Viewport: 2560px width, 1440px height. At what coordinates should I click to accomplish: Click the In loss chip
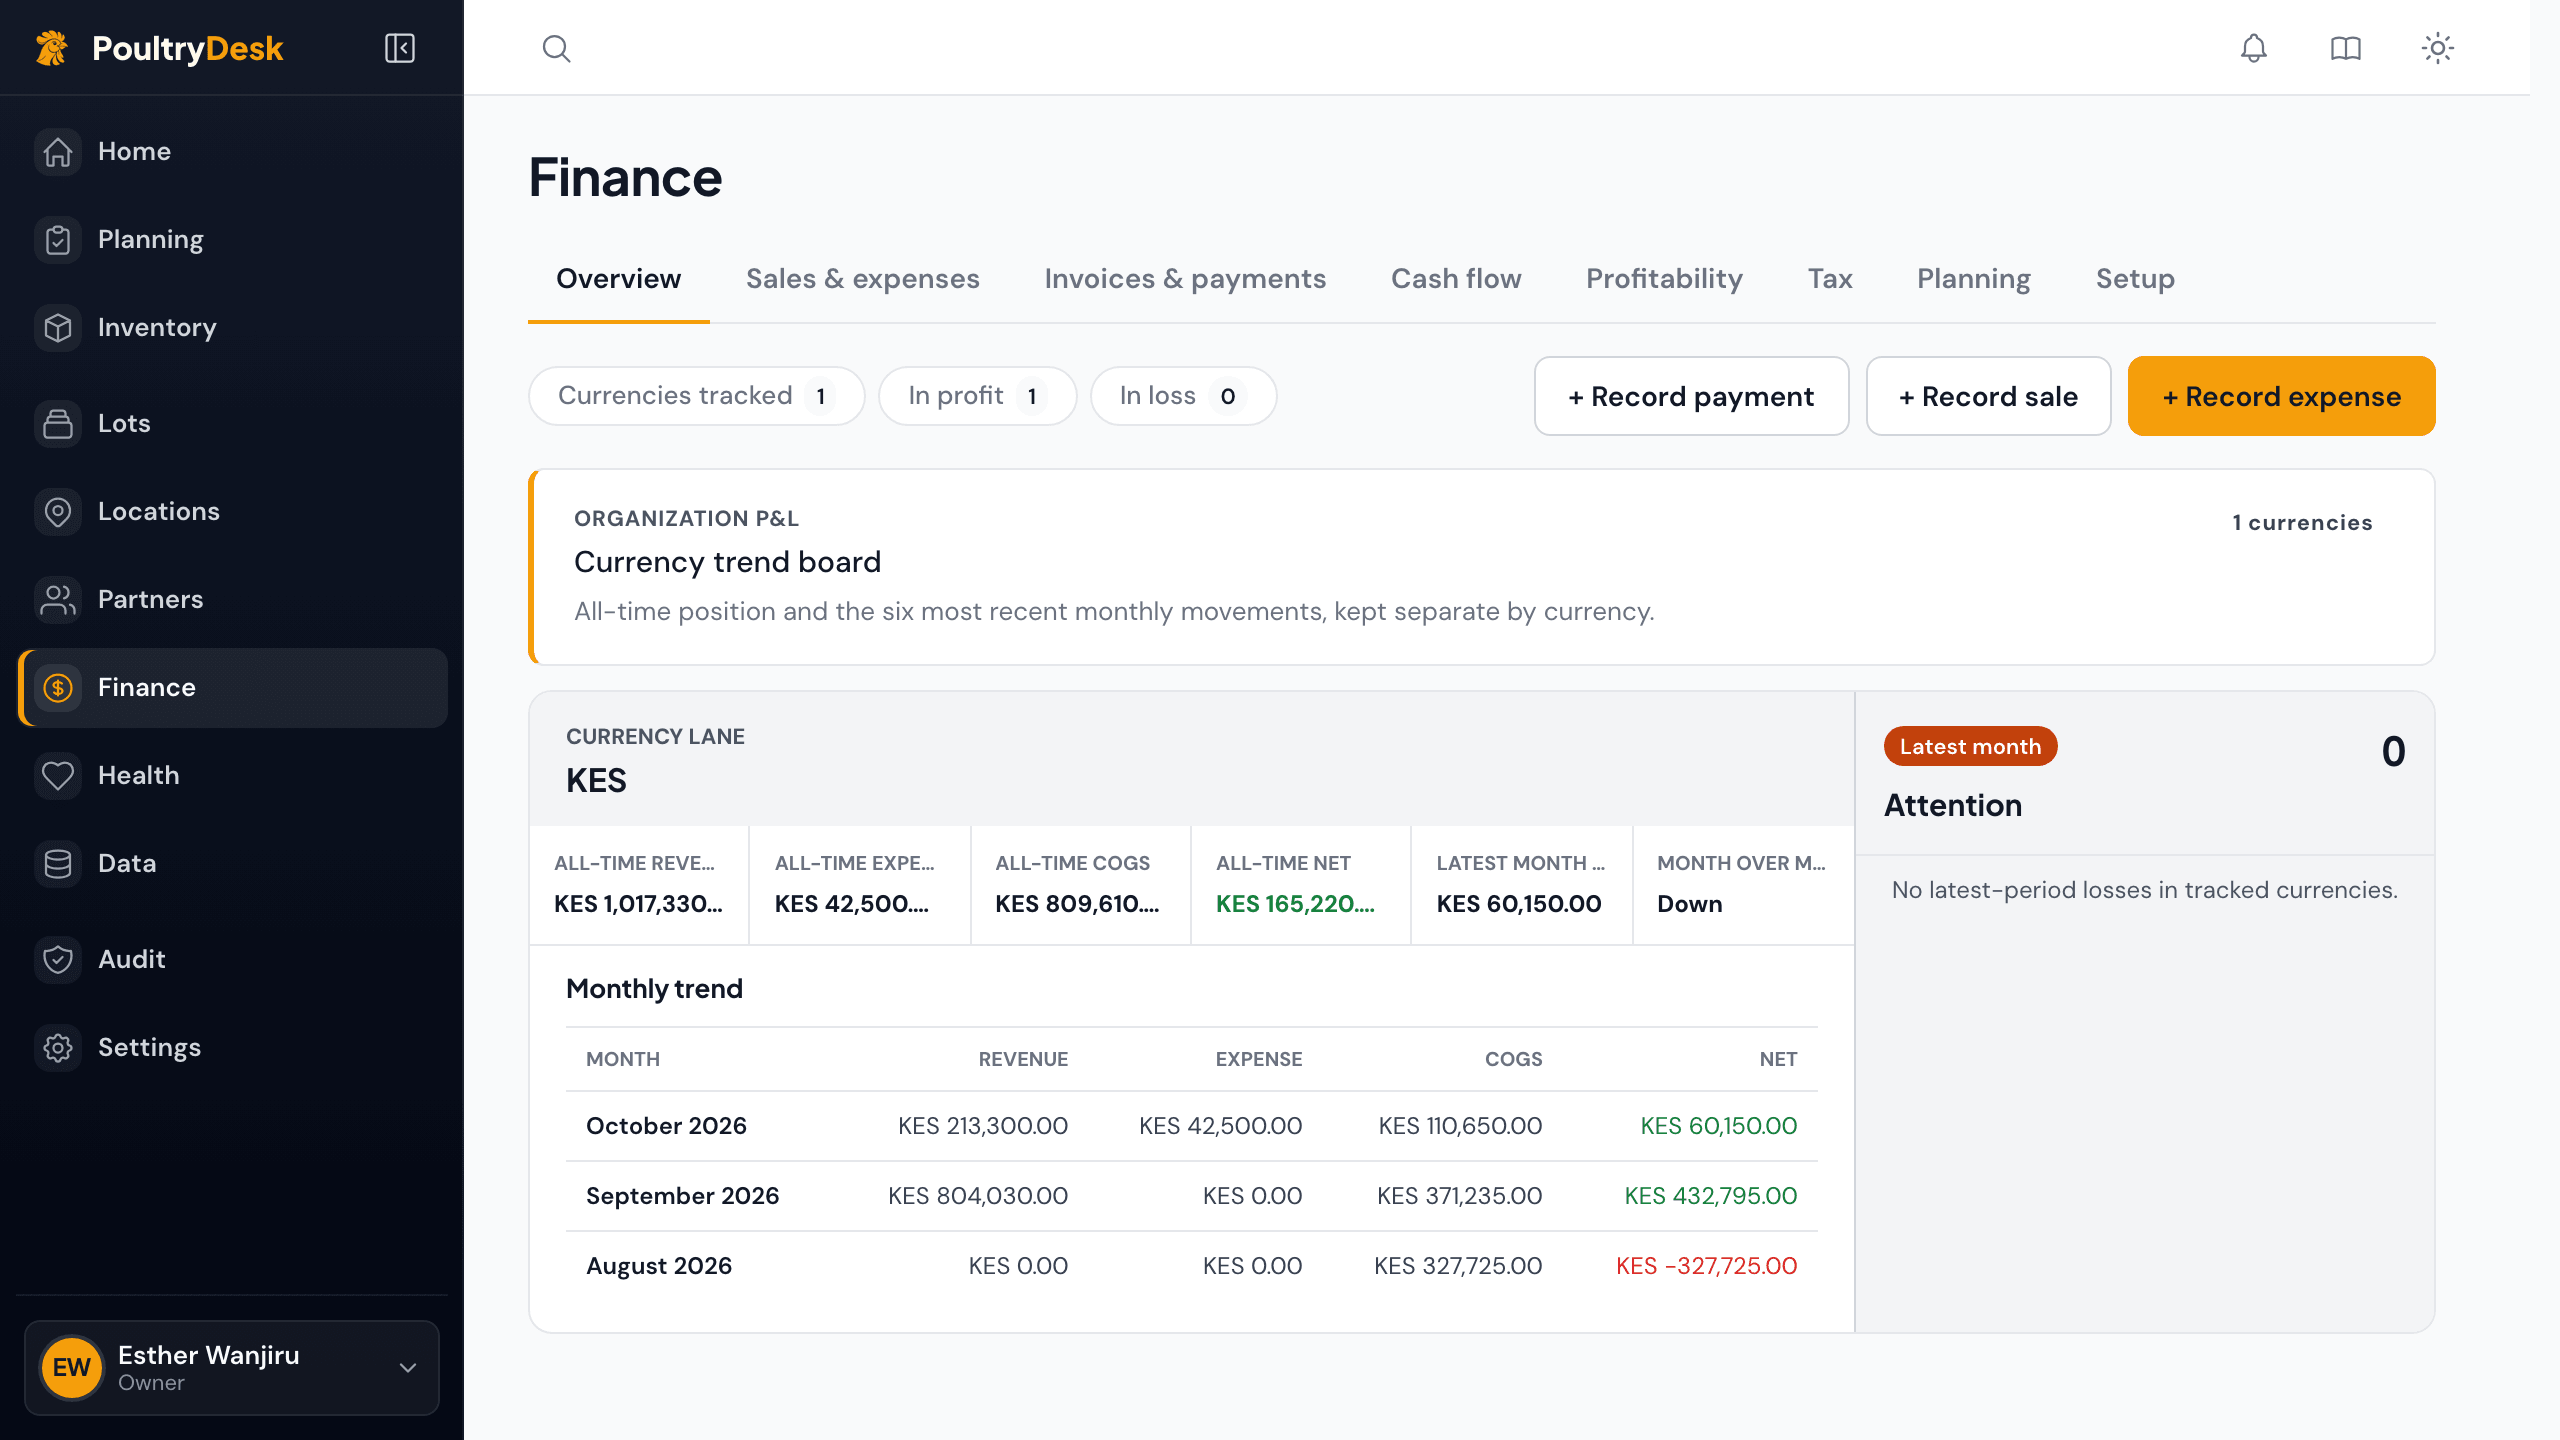[x=1183, y=396]
